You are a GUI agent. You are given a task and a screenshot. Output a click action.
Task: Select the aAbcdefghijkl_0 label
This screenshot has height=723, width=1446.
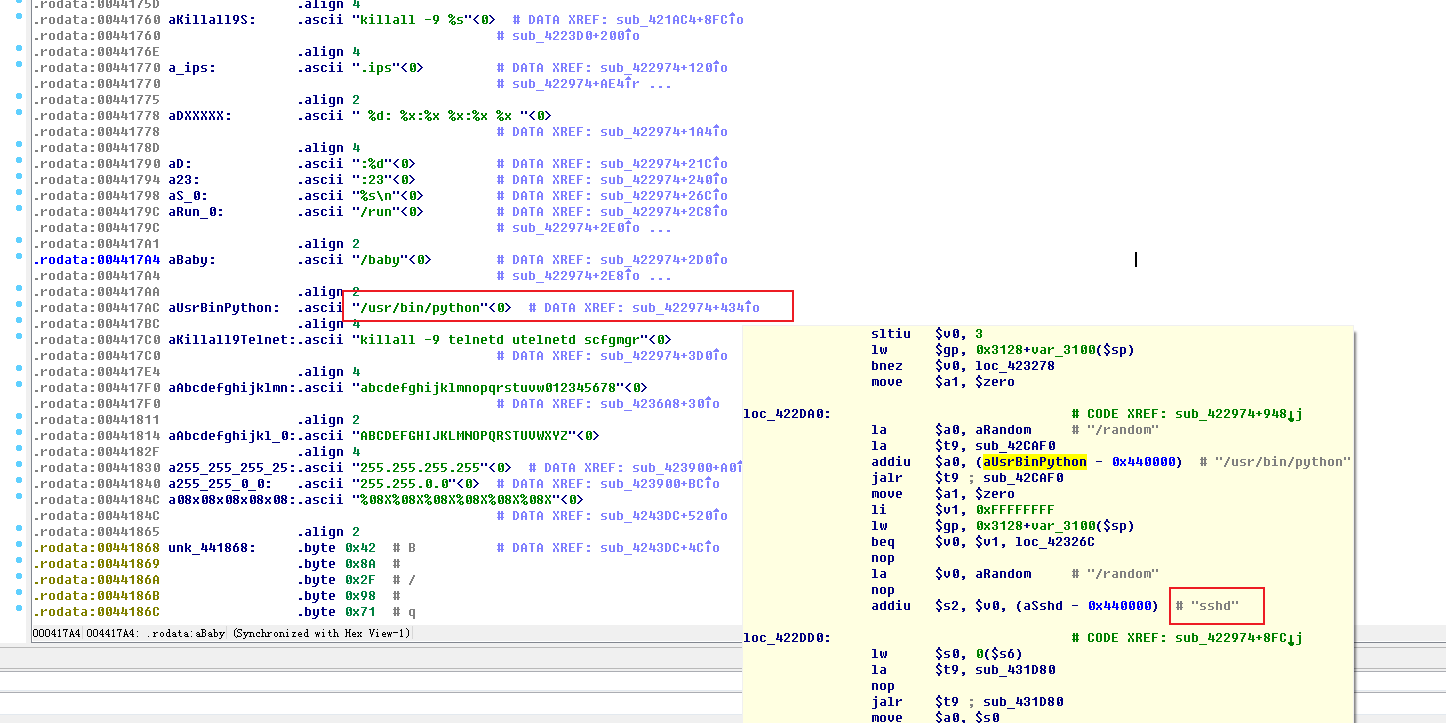[x=232, y=436]
